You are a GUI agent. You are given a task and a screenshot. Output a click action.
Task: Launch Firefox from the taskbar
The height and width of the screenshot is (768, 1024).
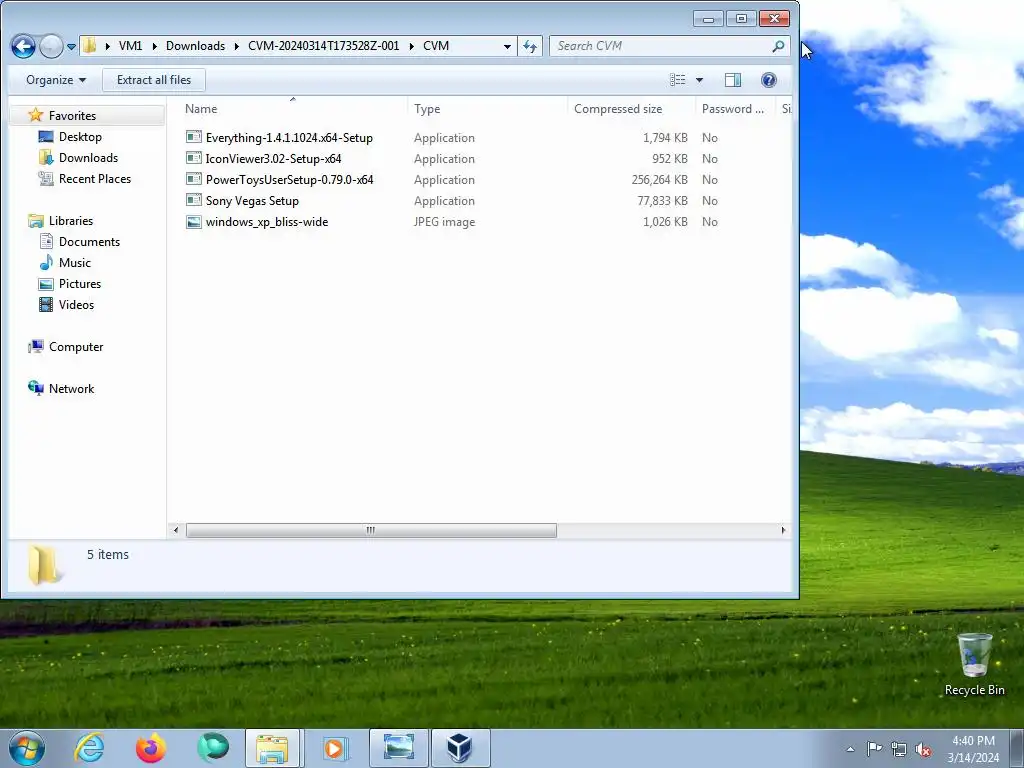click(x=150, y=748)
